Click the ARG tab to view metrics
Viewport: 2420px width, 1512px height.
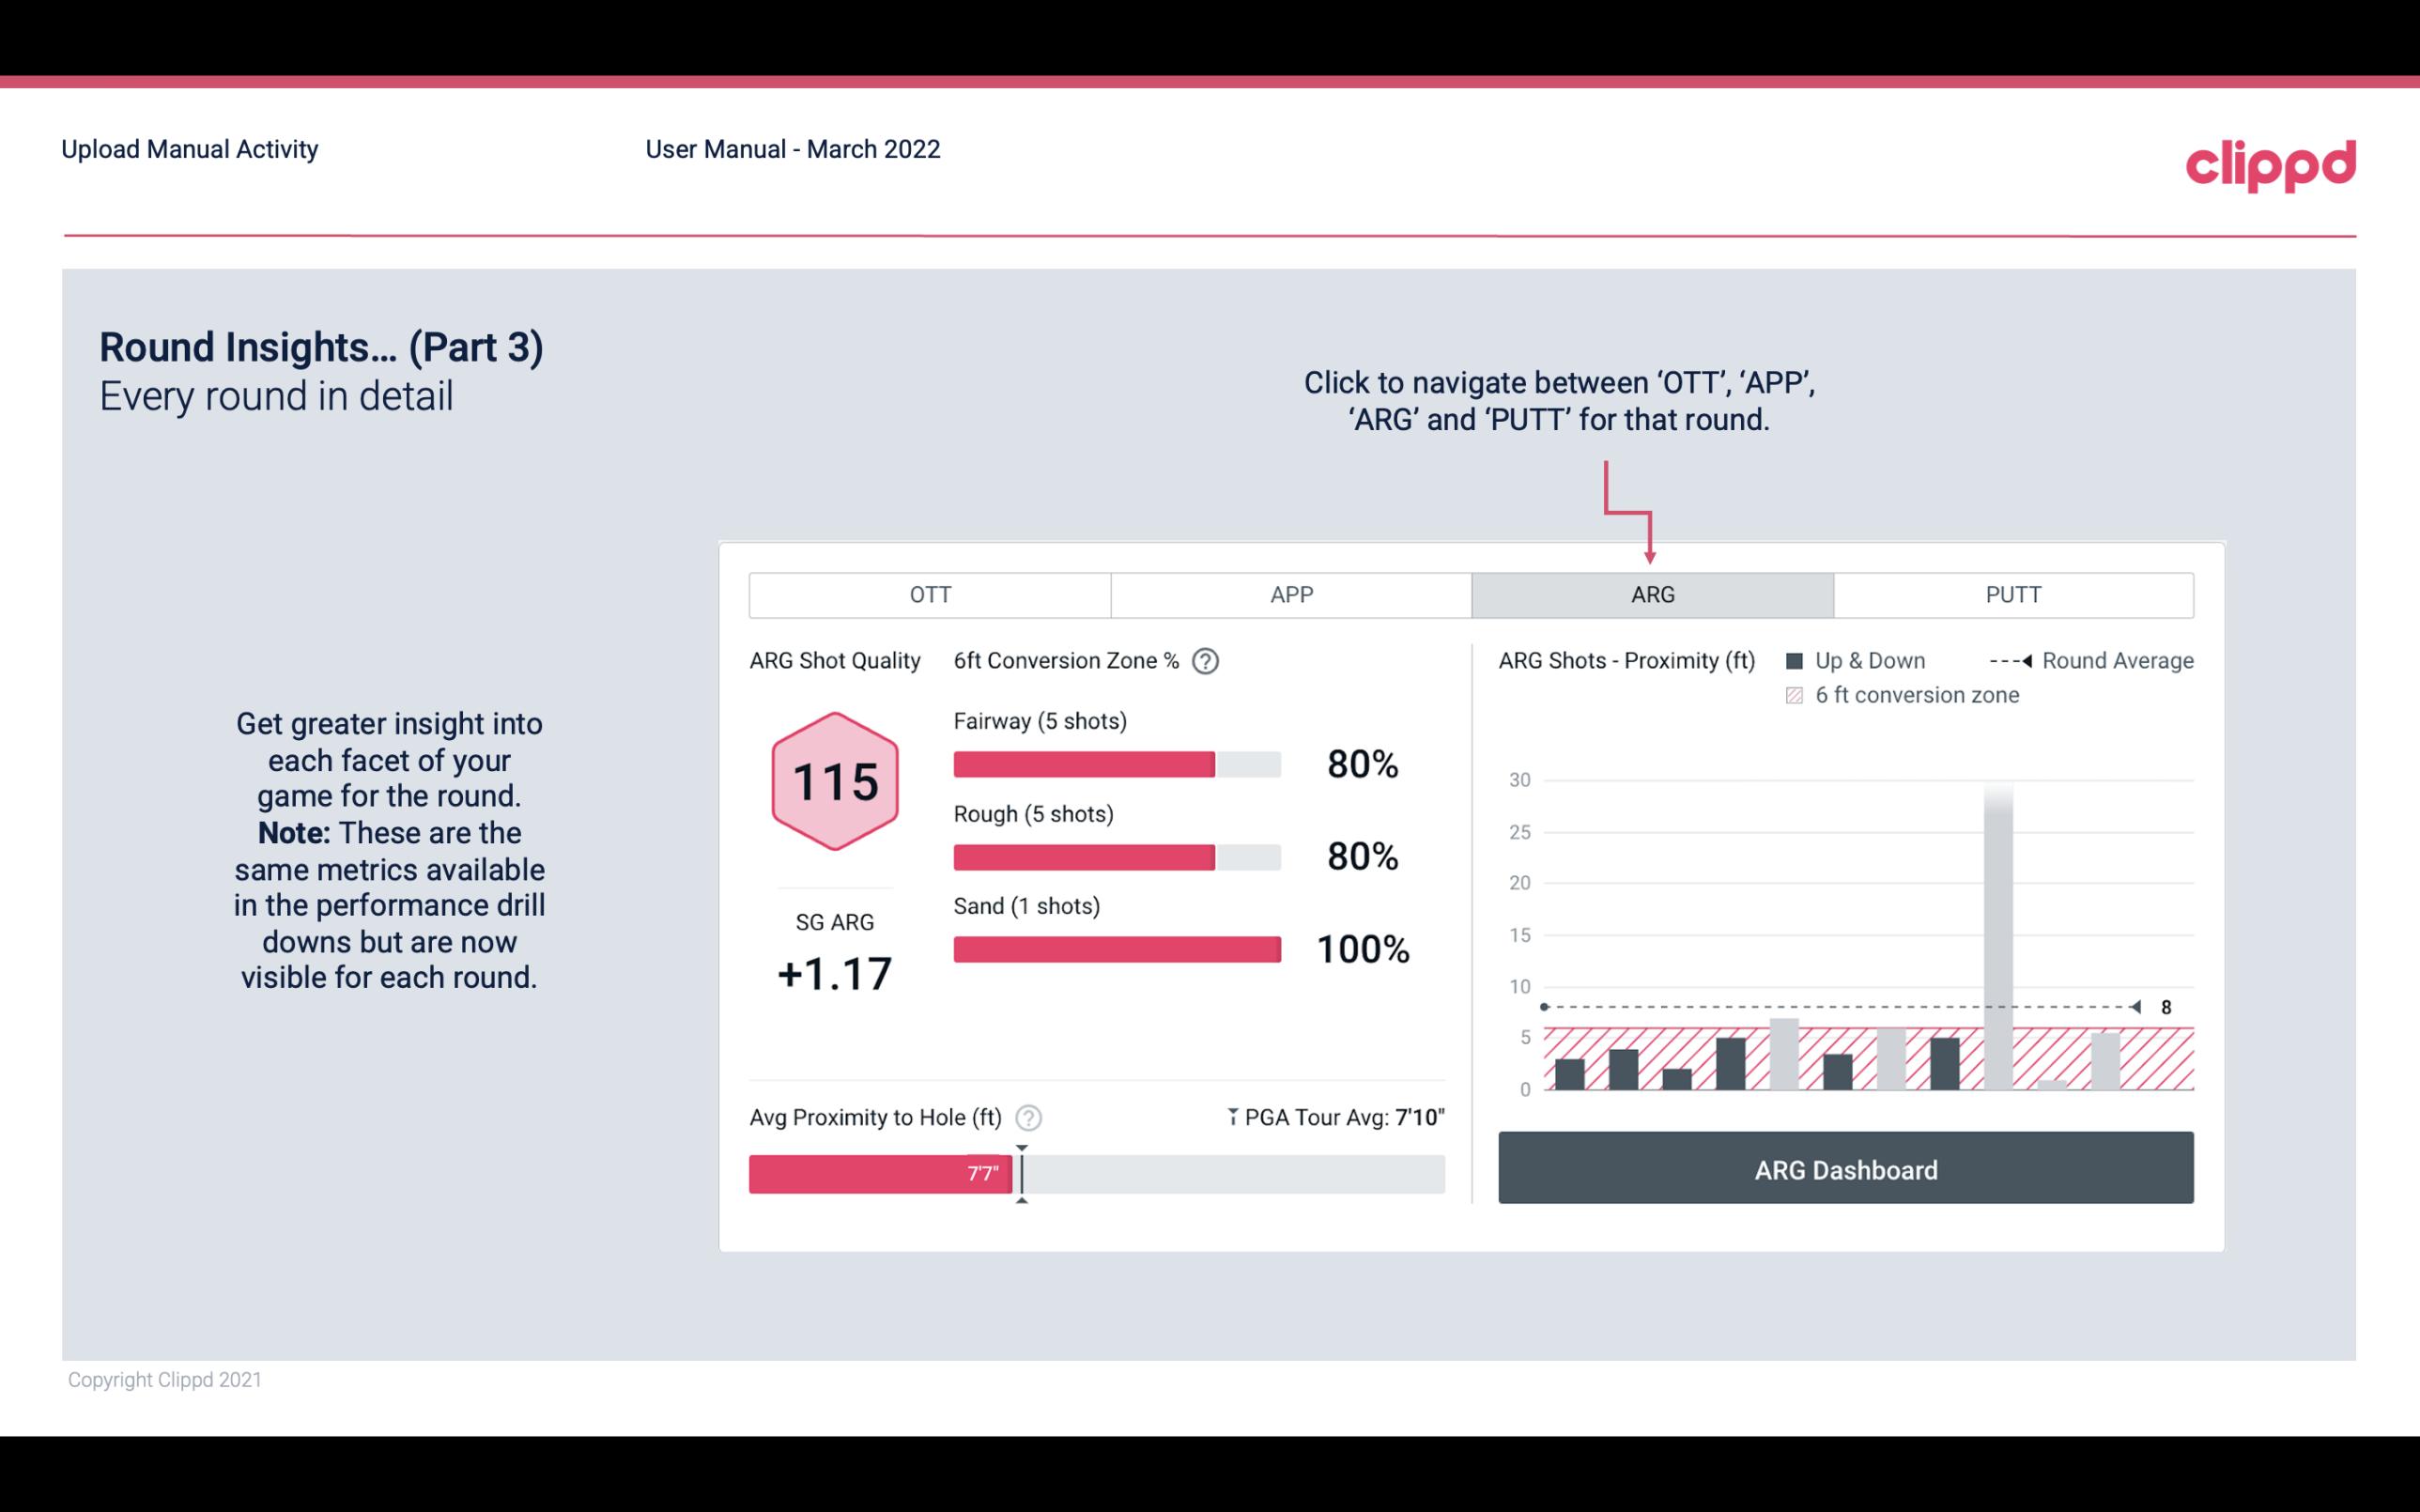(1651, 595)
